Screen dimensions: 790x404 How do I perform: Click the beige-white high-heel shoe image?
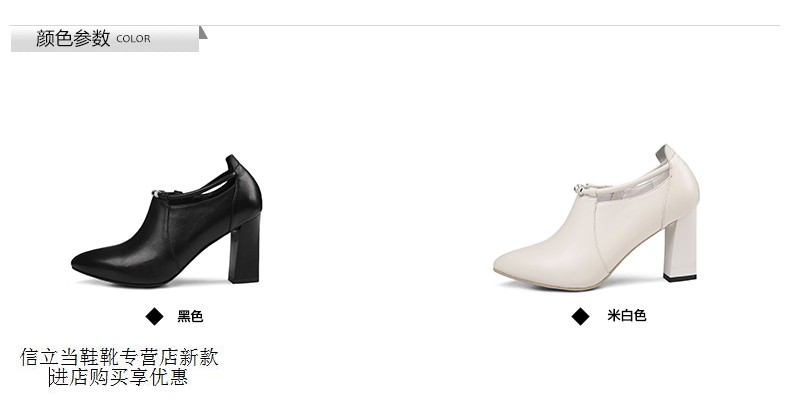click(x=597, y=218)
